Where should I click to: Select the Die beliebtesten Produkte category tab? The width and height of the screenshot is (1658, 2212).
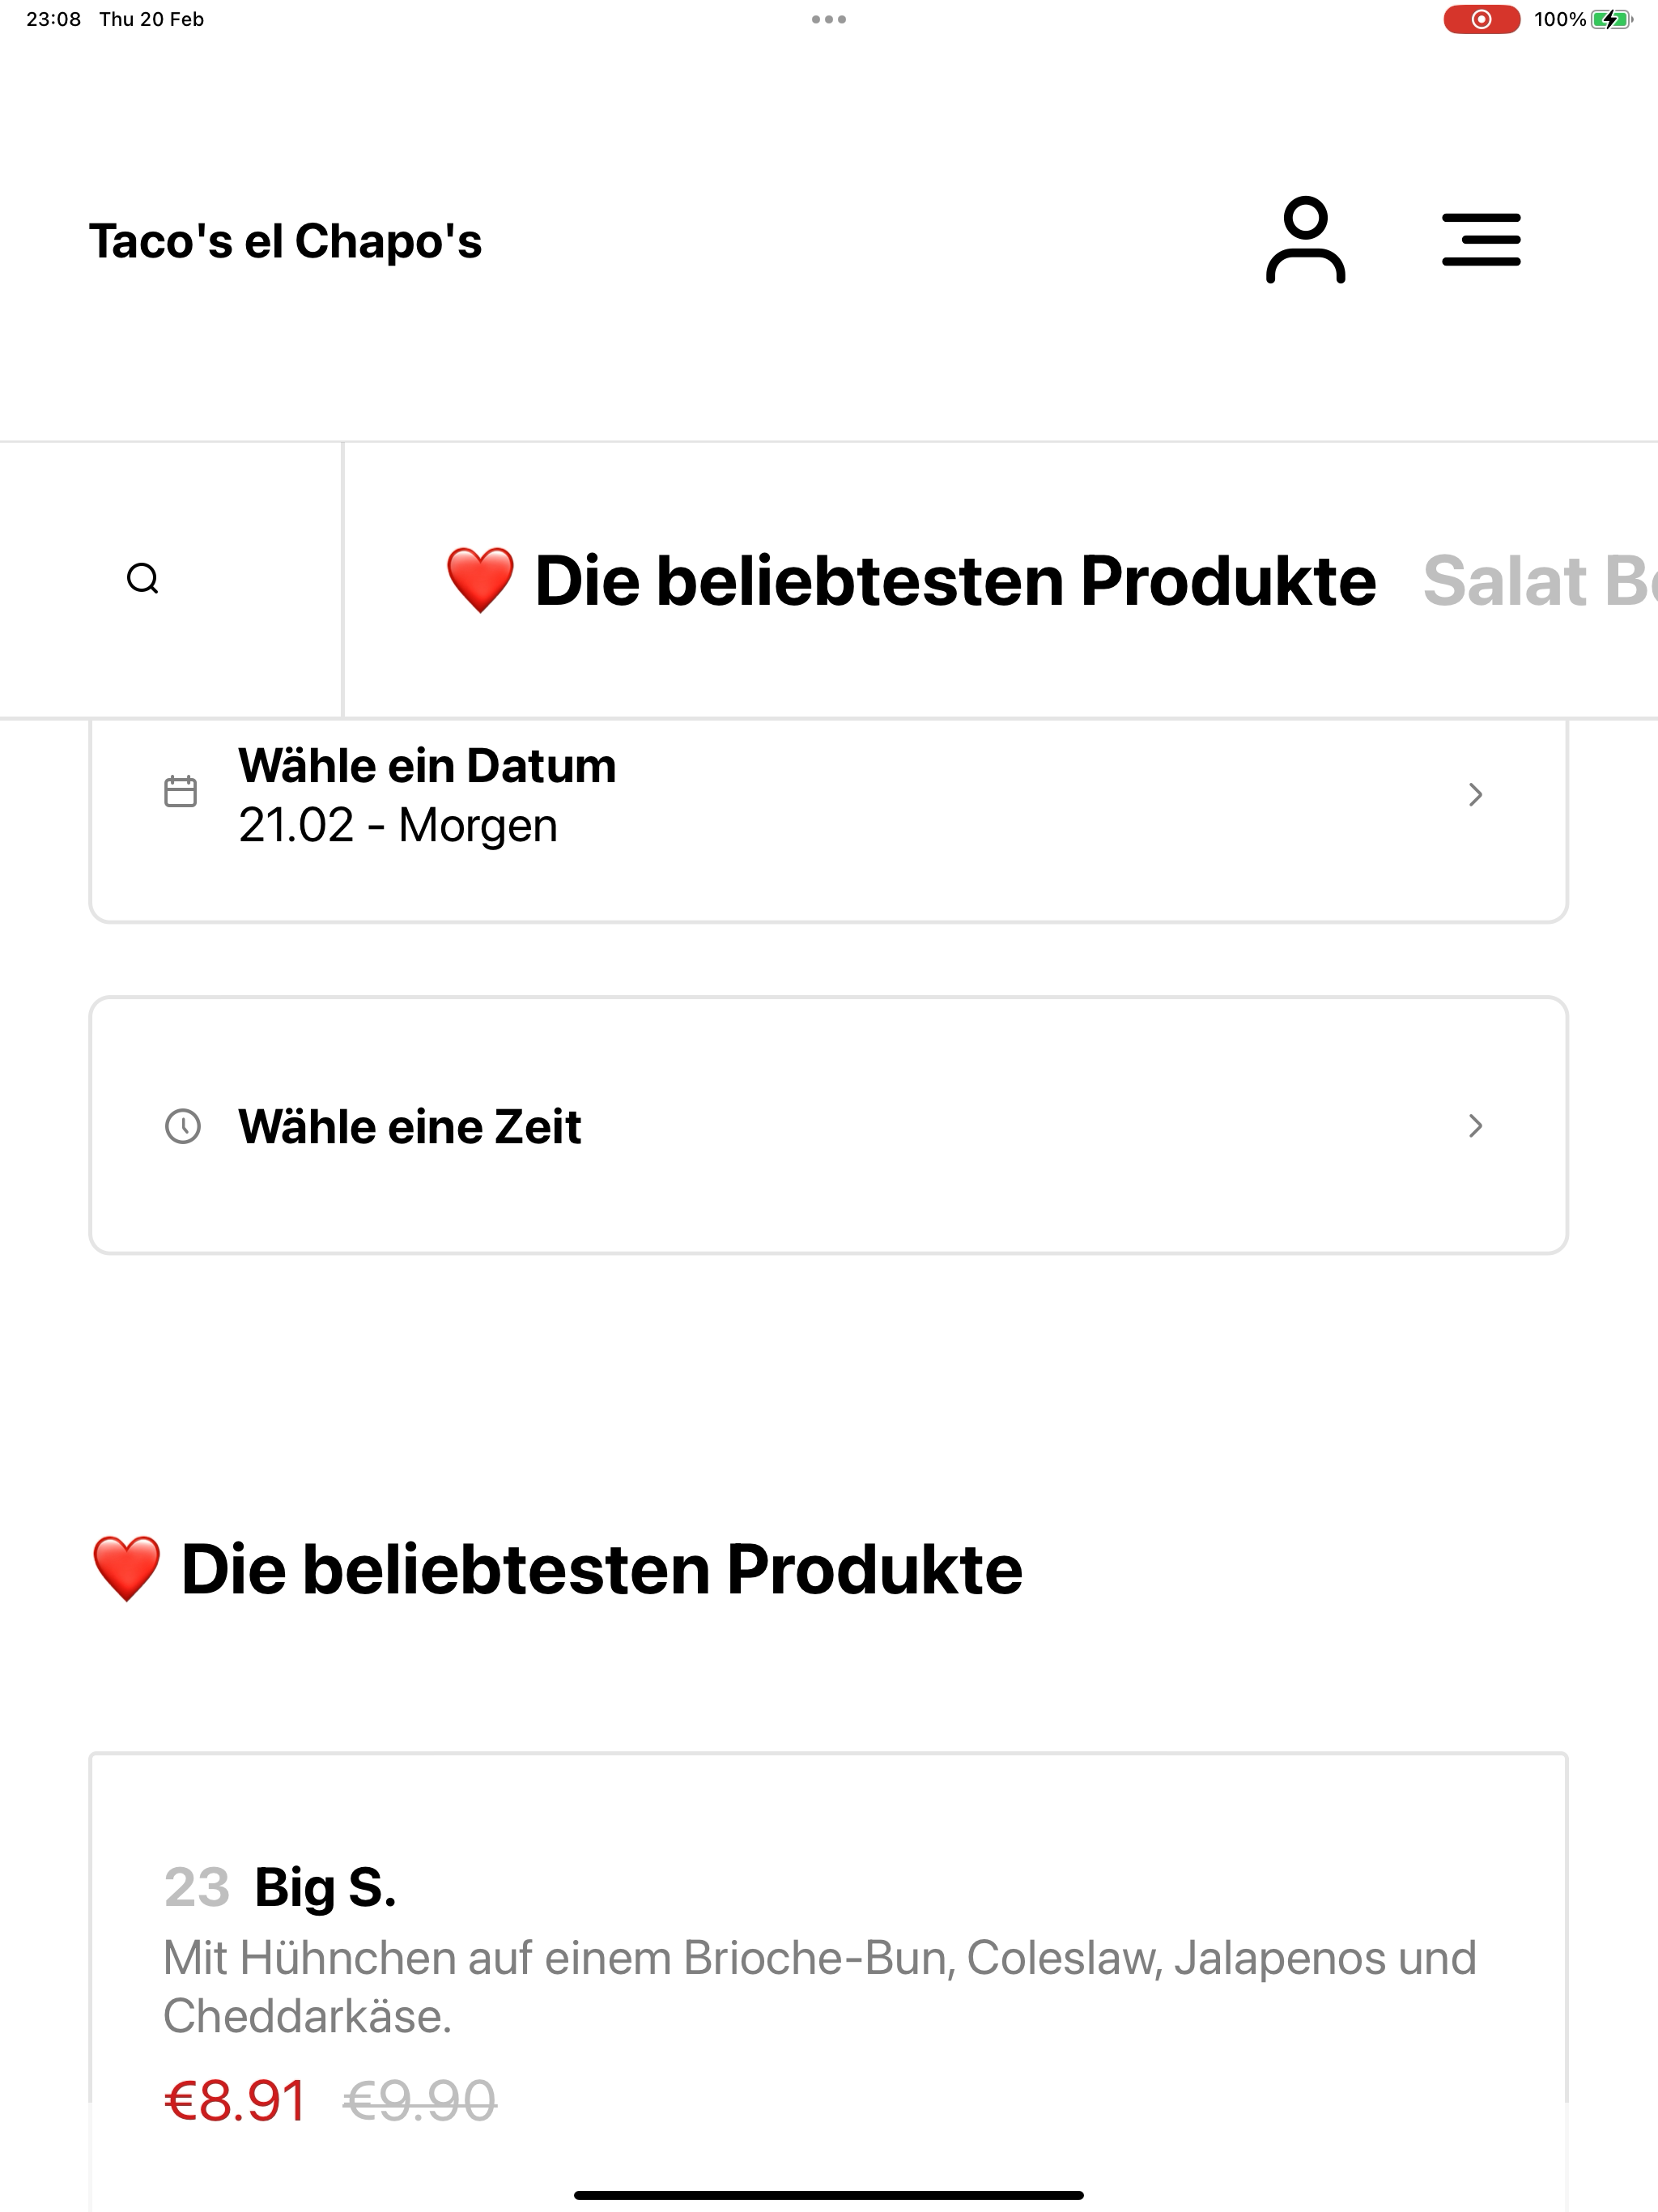pos(910,580)
